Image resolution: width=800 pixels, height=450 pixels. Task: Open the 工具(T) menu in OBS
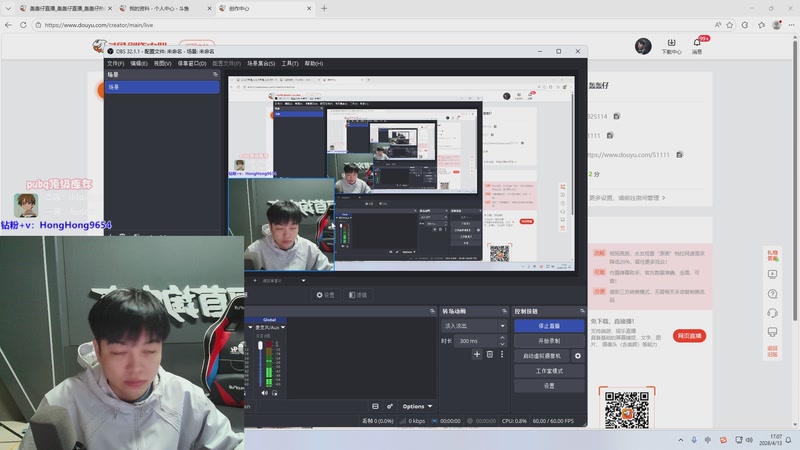coord(290,63)
